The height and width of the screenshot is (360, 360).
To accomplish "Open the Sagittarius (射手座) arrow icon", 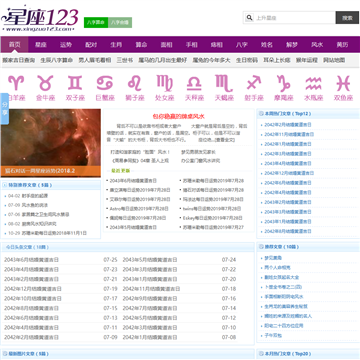I will click(x=254, y=83).
